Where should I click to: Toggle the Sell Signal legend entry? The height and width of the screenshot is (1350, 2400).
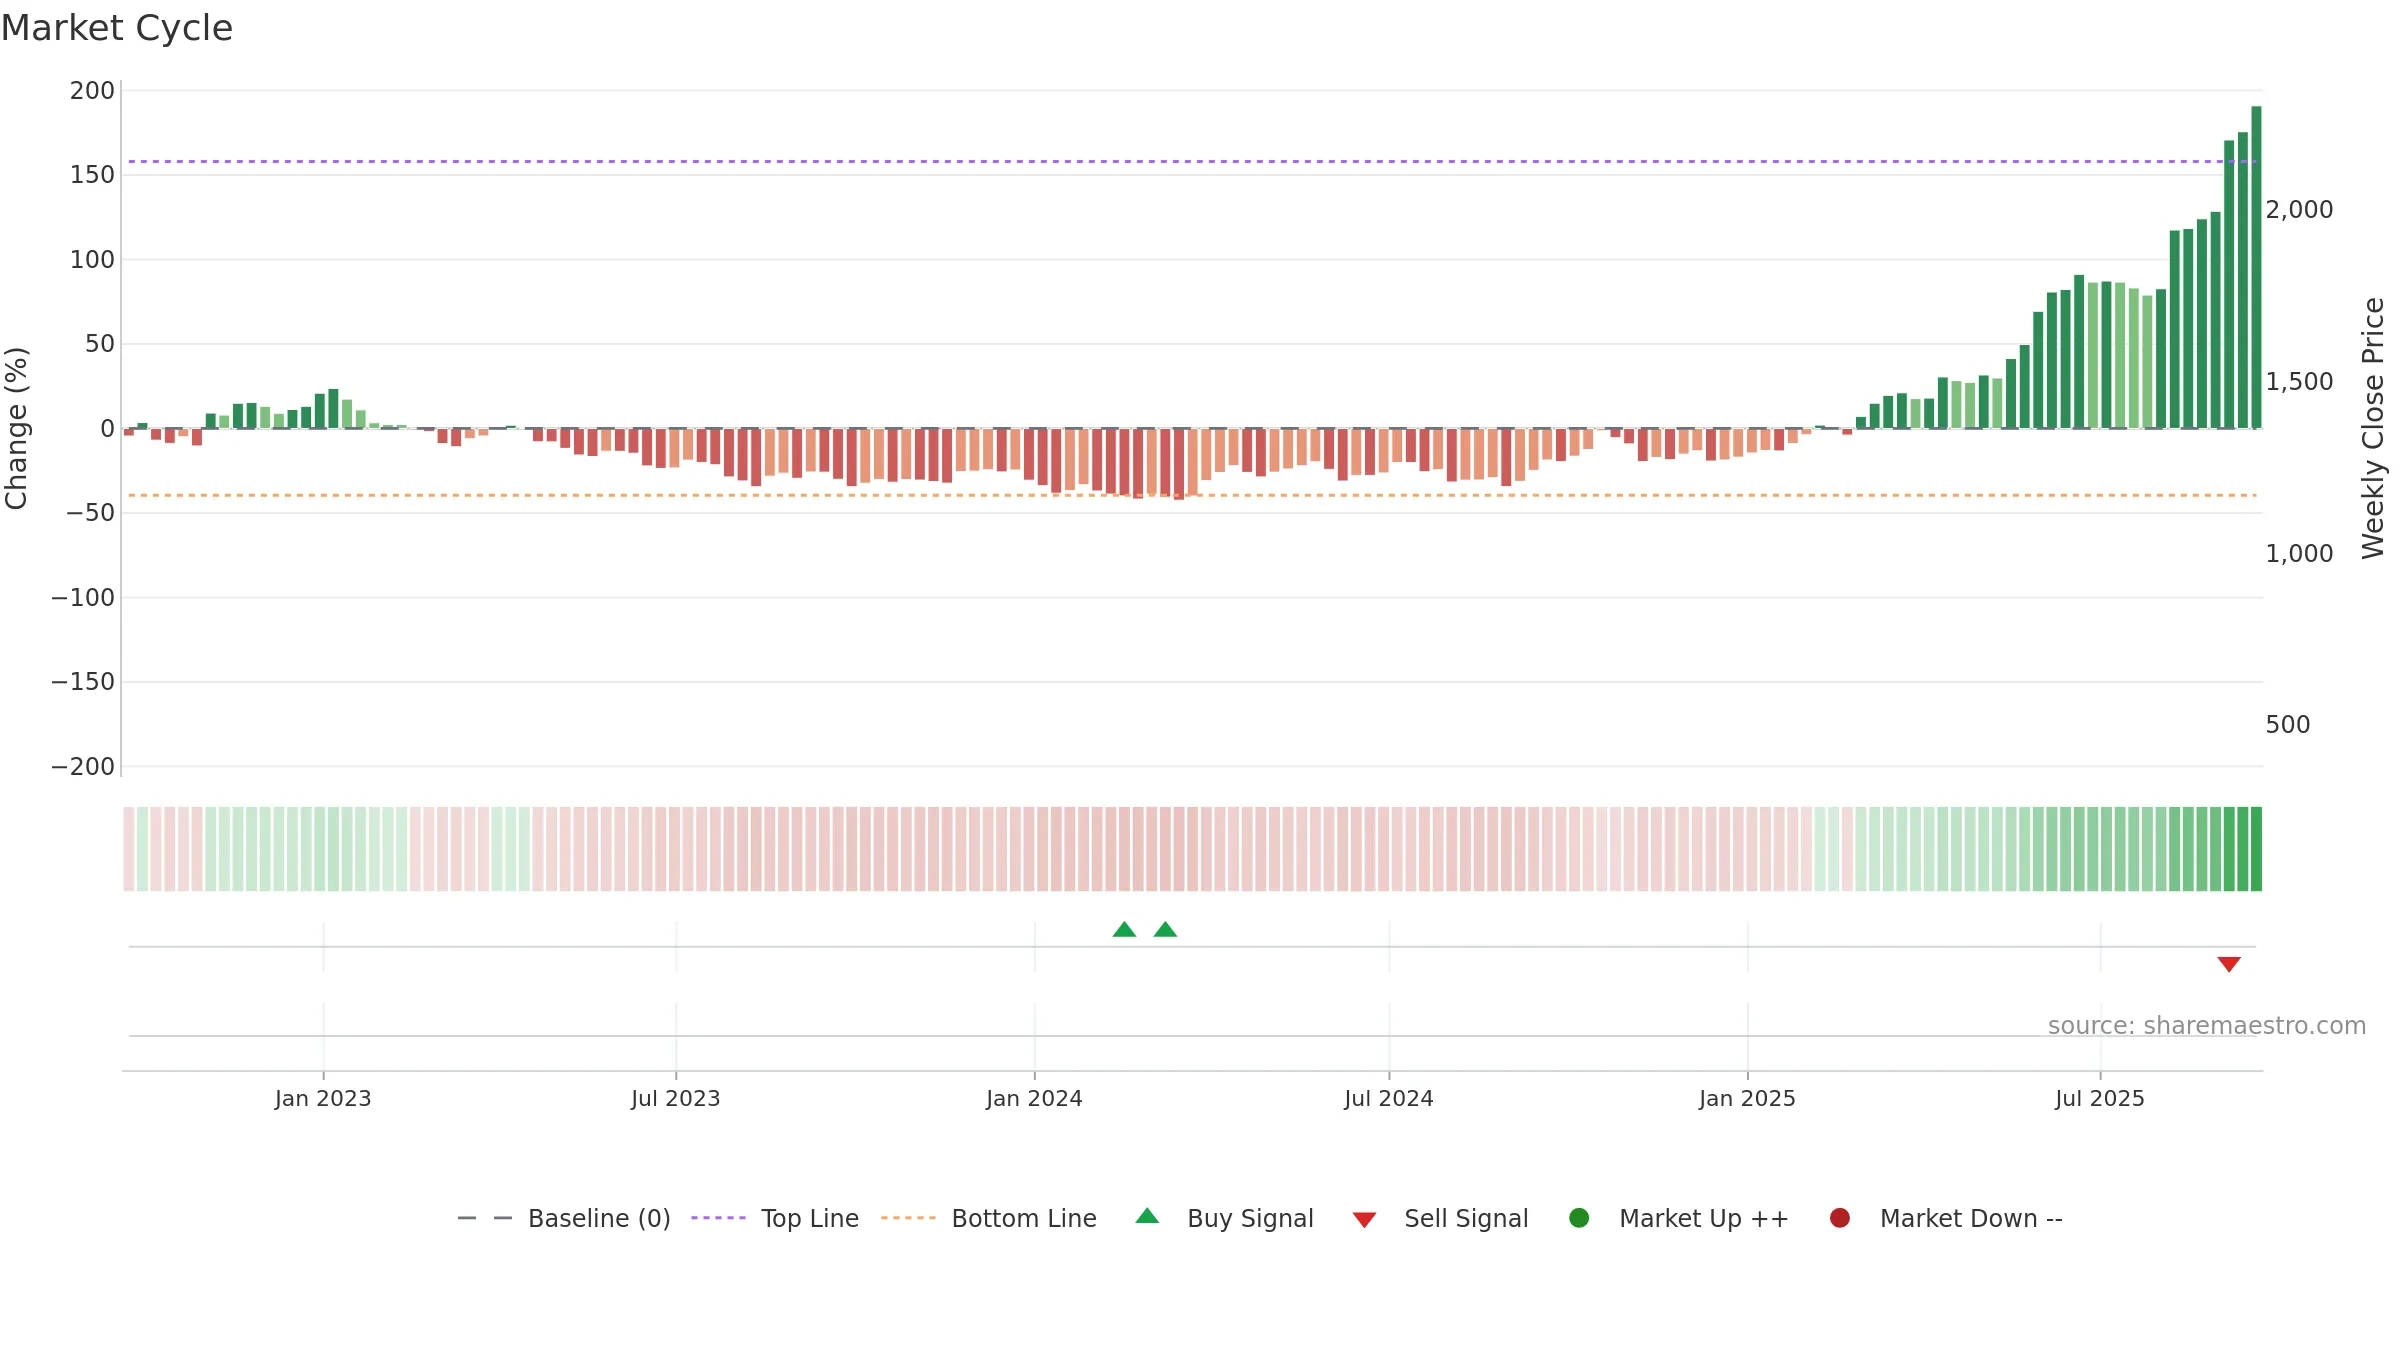point(1441,1218)
